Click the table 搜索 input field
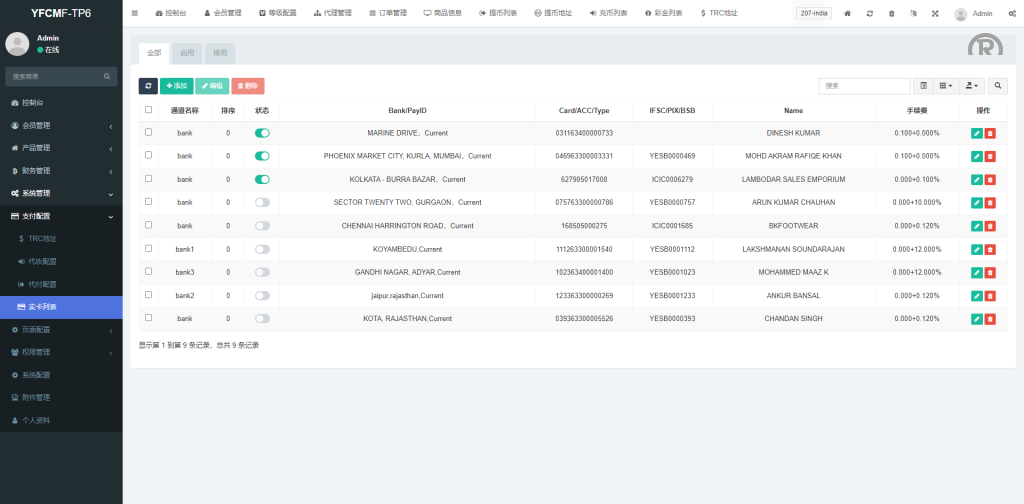Screen dimensions: 1024x504 click(863, 86)
